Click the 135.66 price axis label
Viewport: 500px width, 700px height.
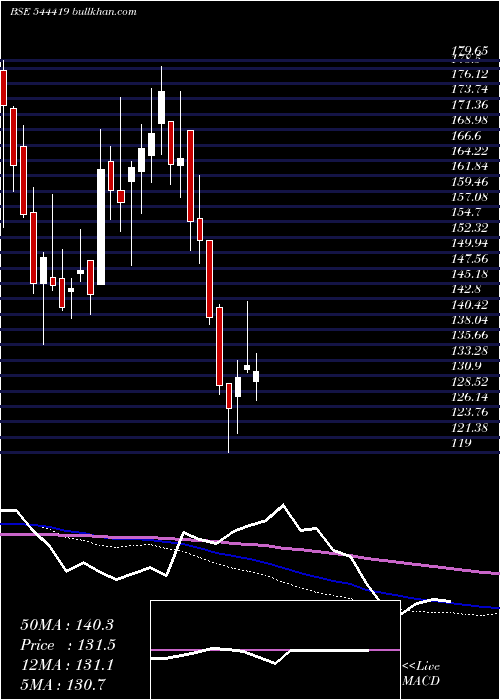click(470, 335)
